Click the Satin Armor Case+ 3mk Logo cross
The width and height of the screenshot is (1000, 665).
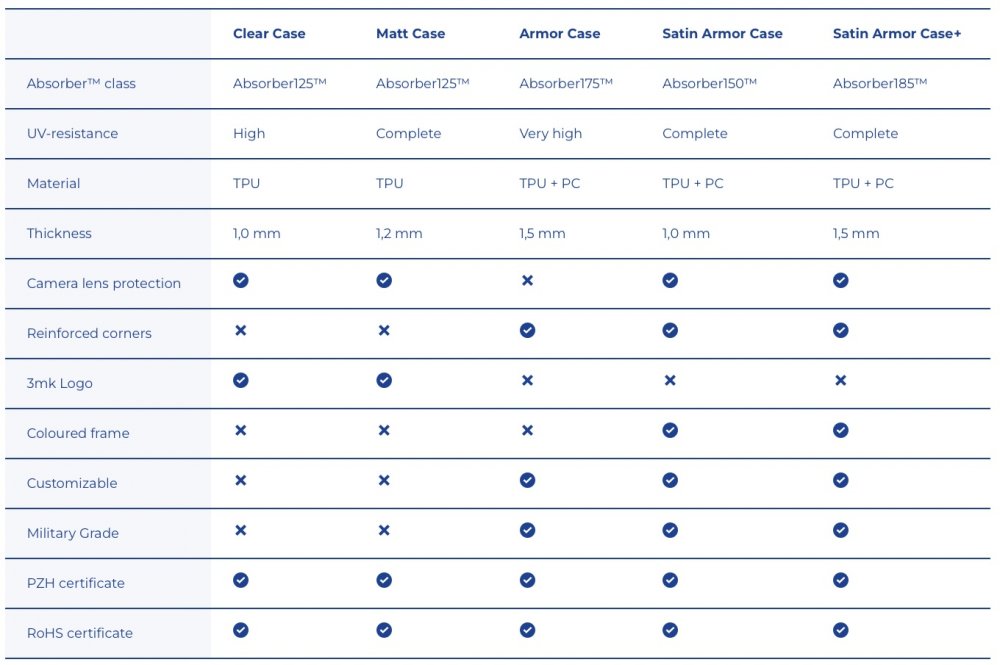coord(841,381)
